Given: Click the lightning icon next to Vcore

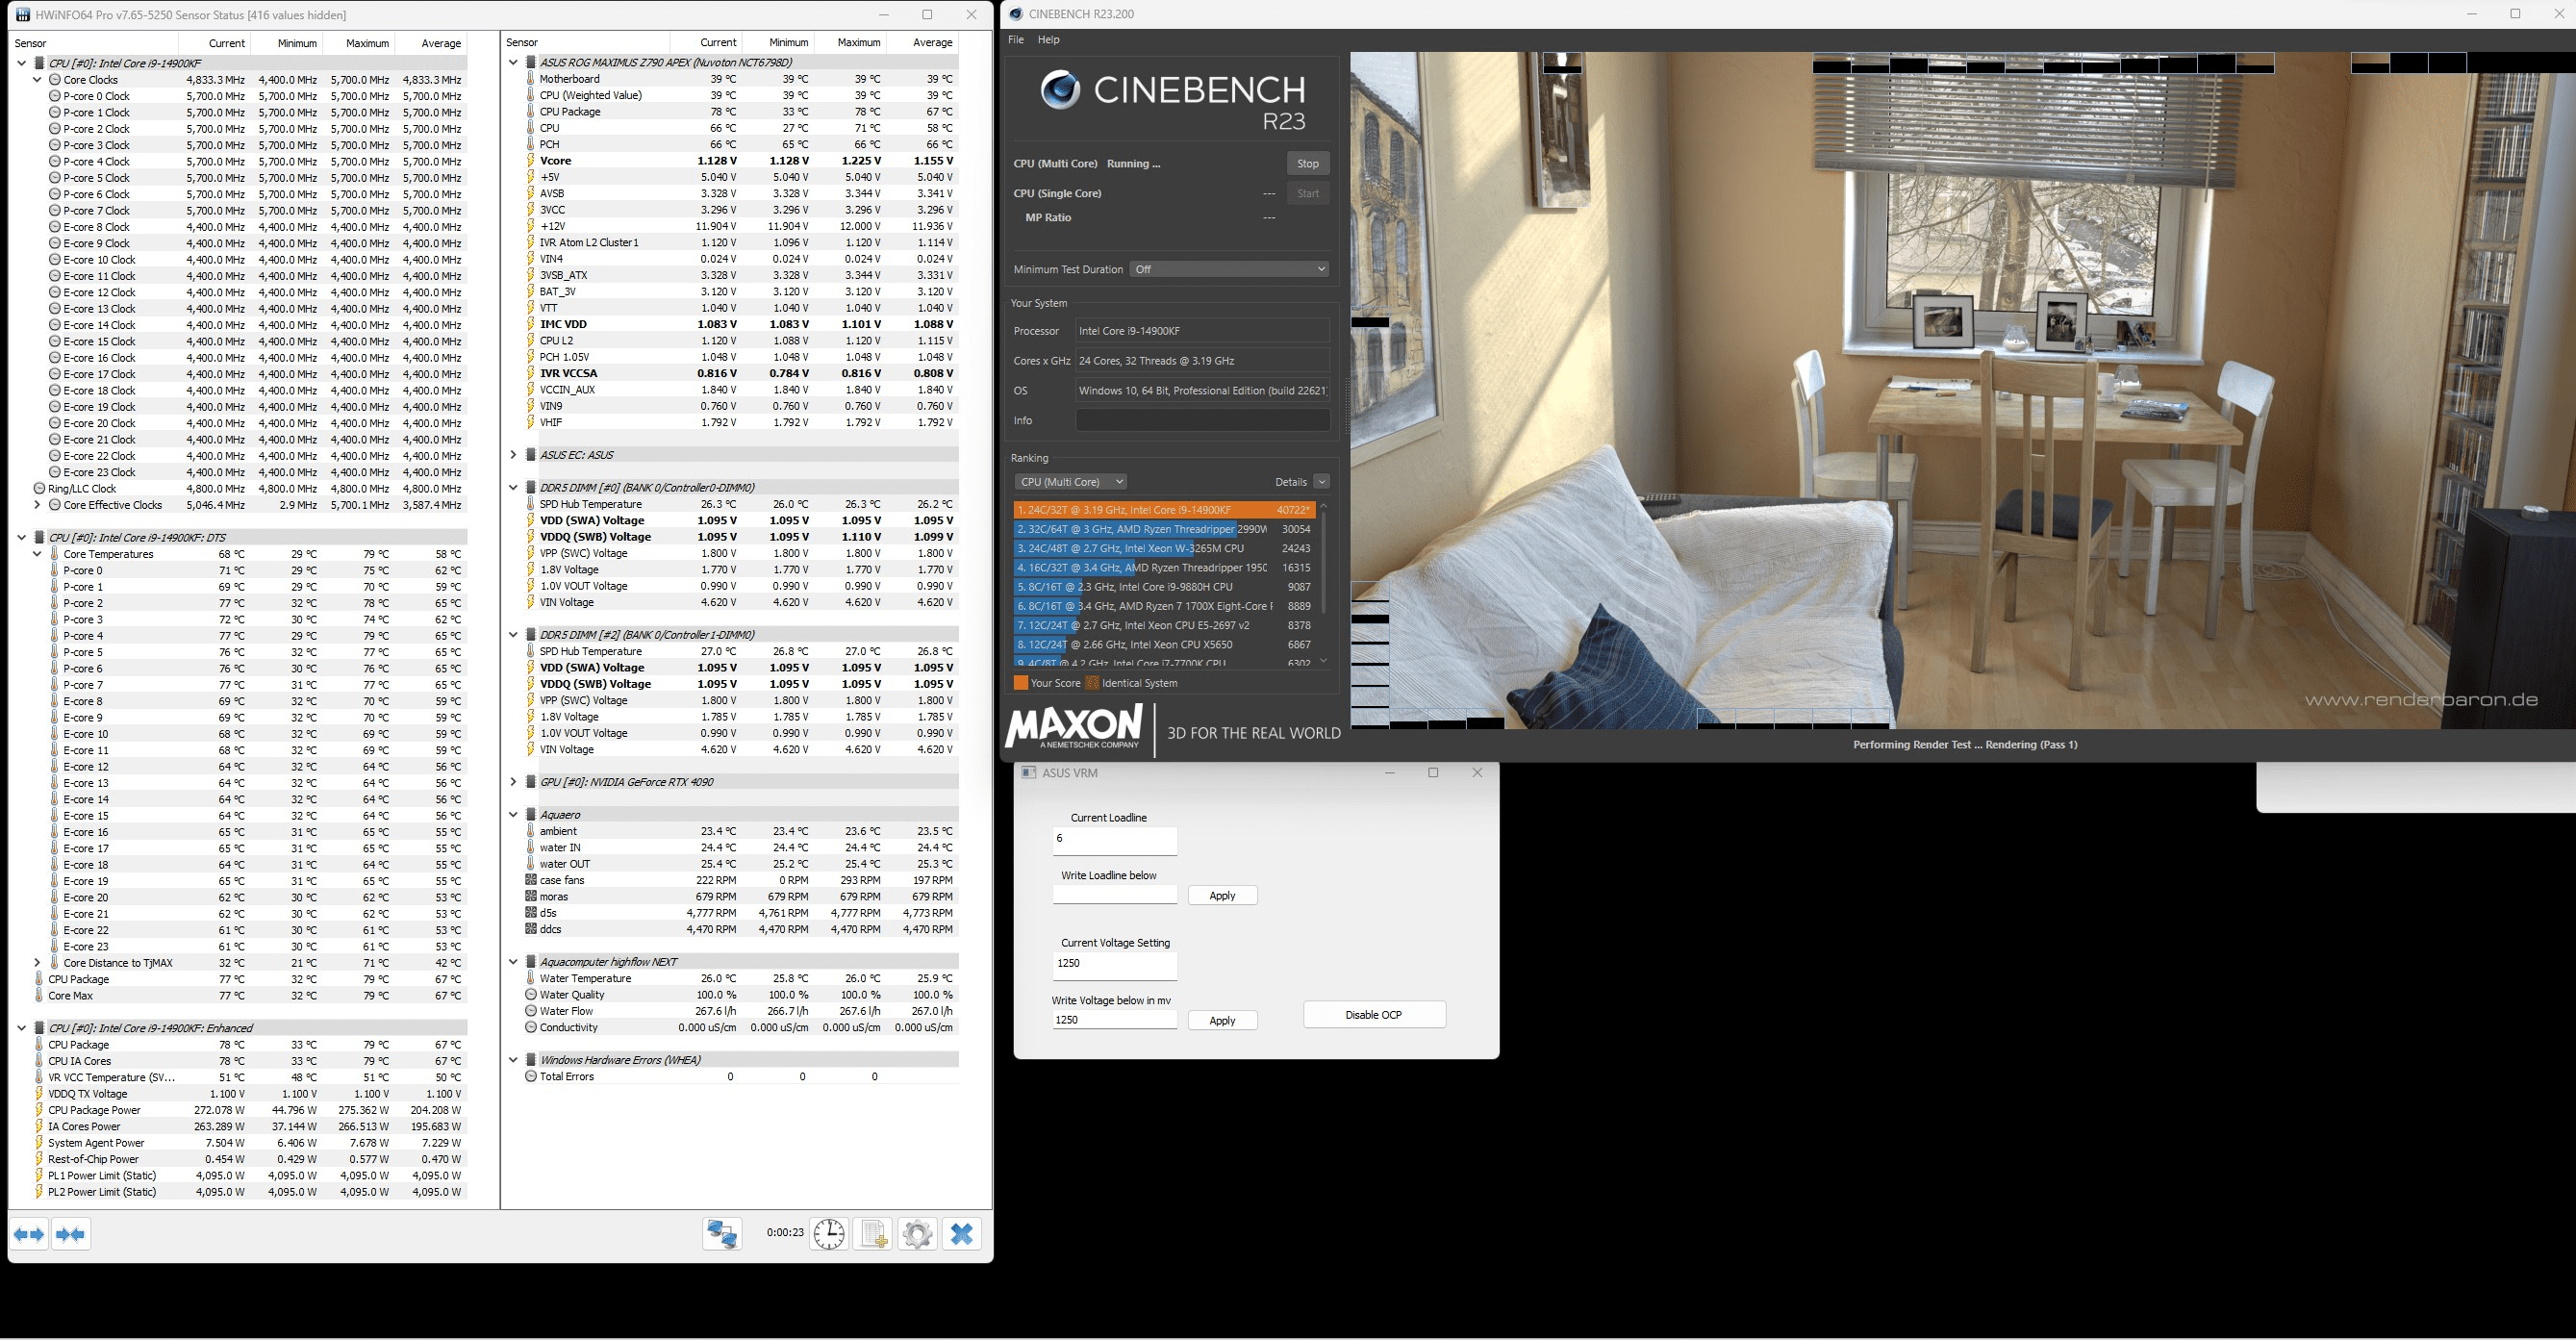Looking at the screenshot, I should (x=530, y=160).
